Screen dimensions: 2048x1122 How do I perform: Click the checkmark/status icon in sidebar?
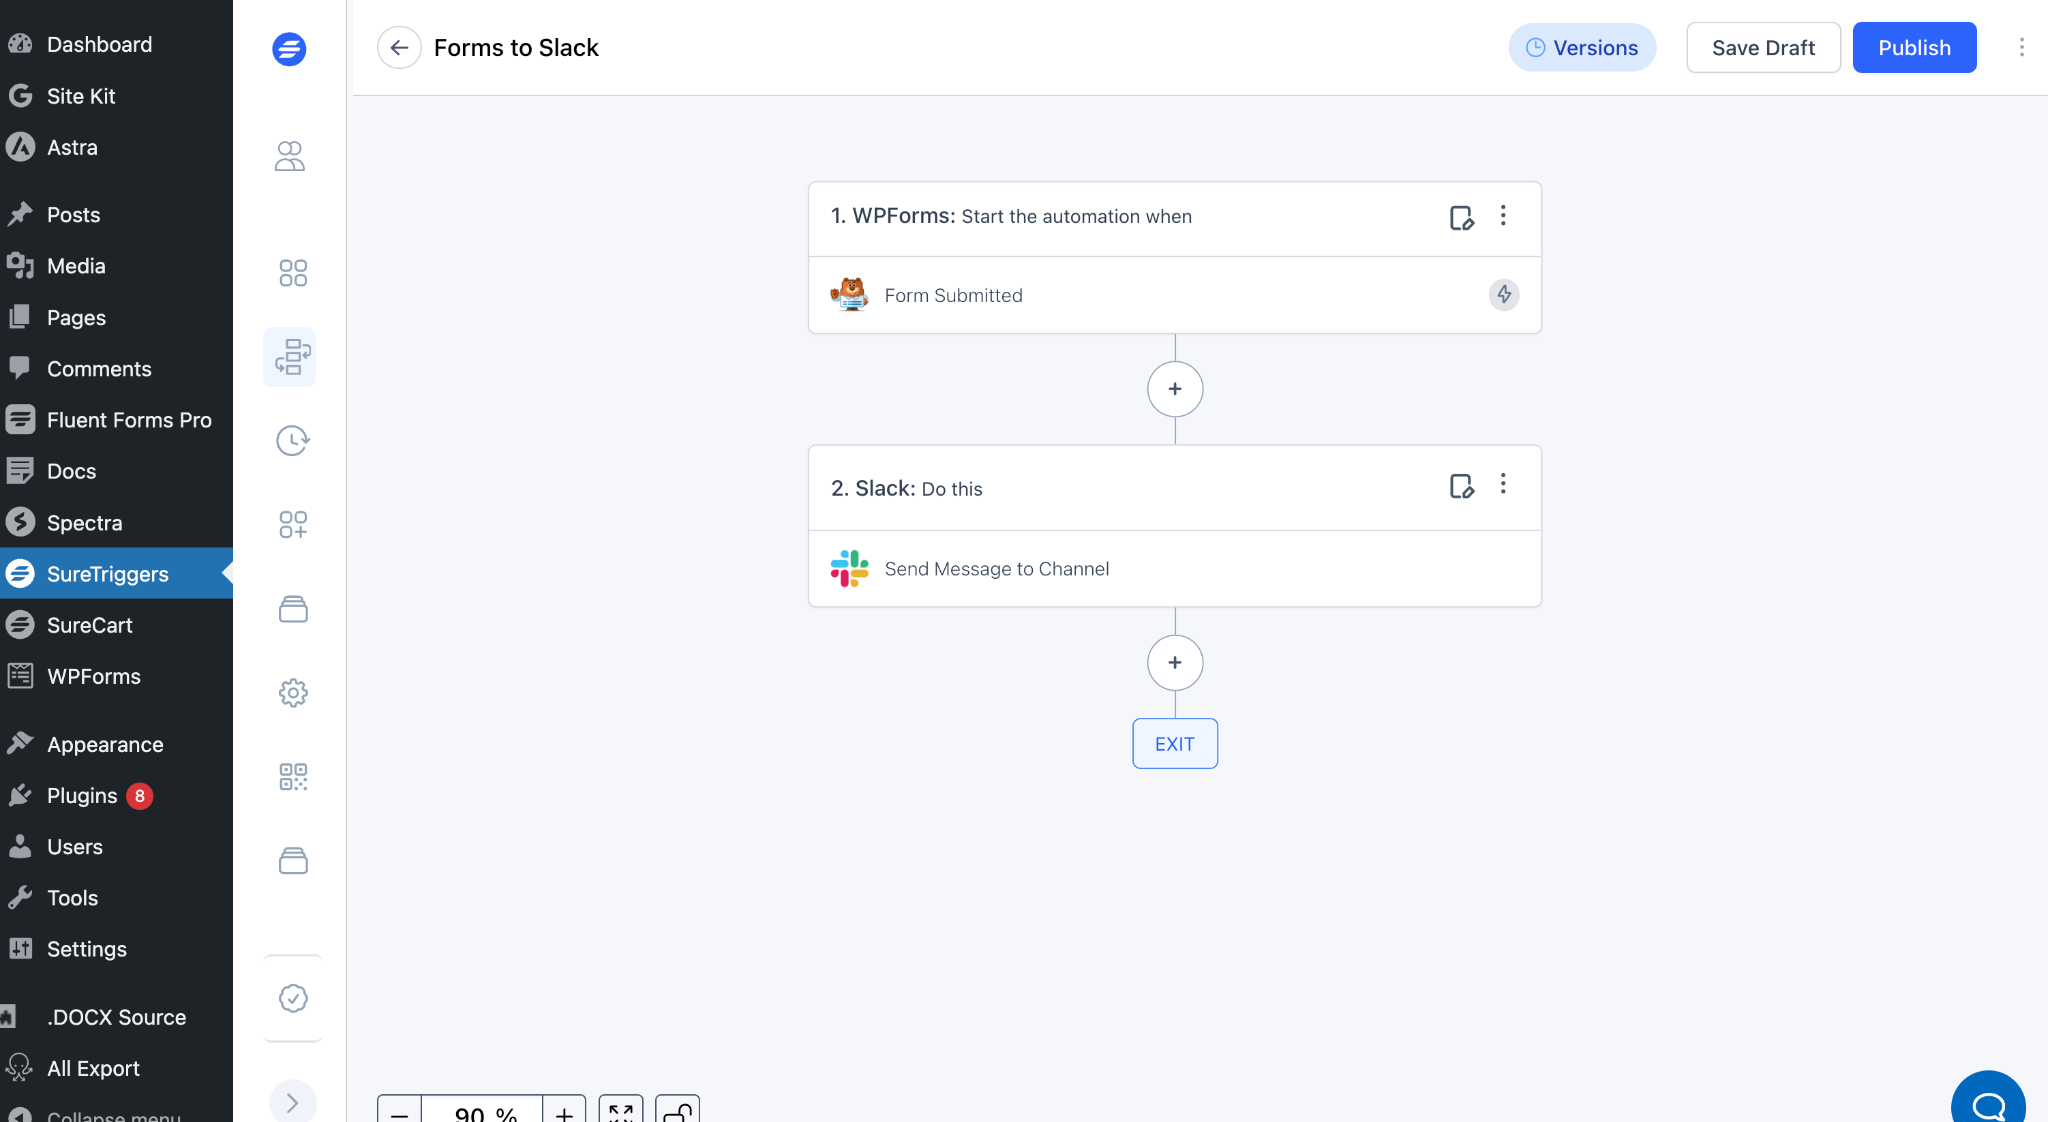291,999
